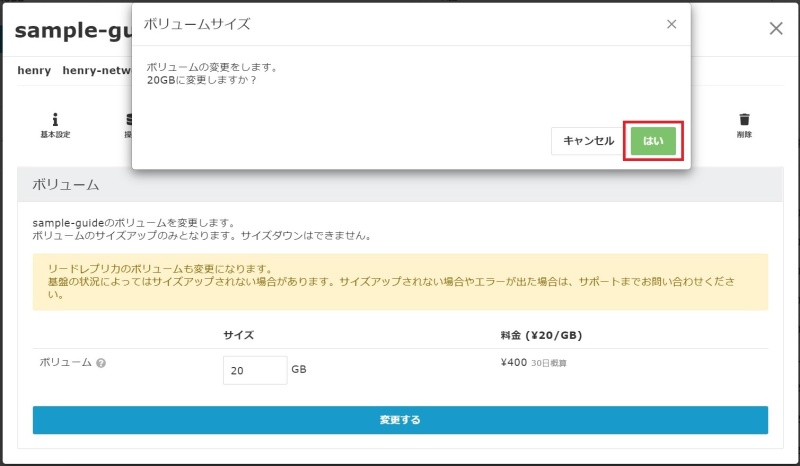
Task: Click the はい confirm button
Action: point(652,141)
